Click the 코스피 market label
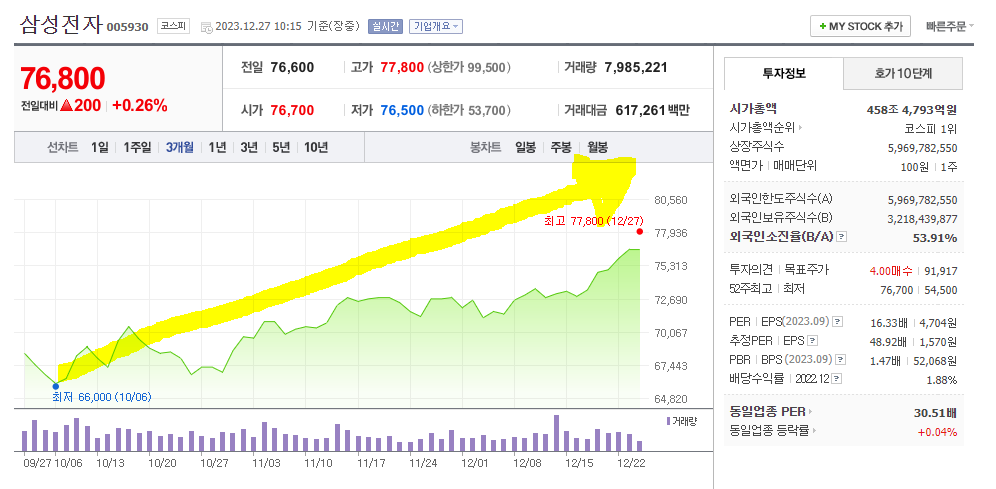The image size is (996, 489). (173, 27)
